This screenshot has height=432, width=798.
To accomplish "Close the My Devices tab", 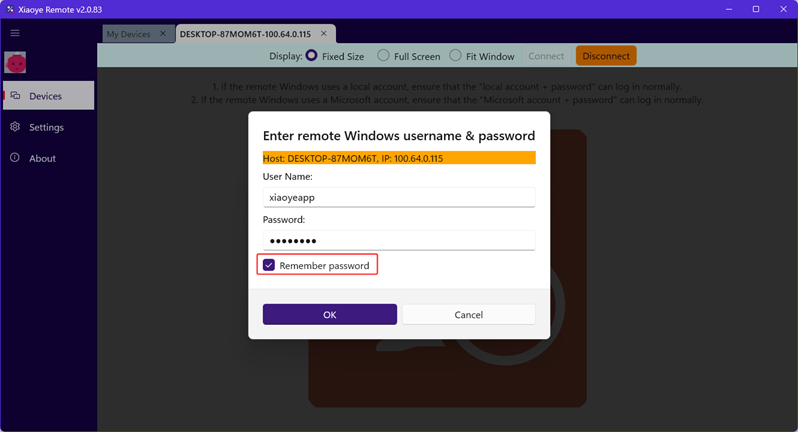I will pyautogui.click(x=163, y=34).
